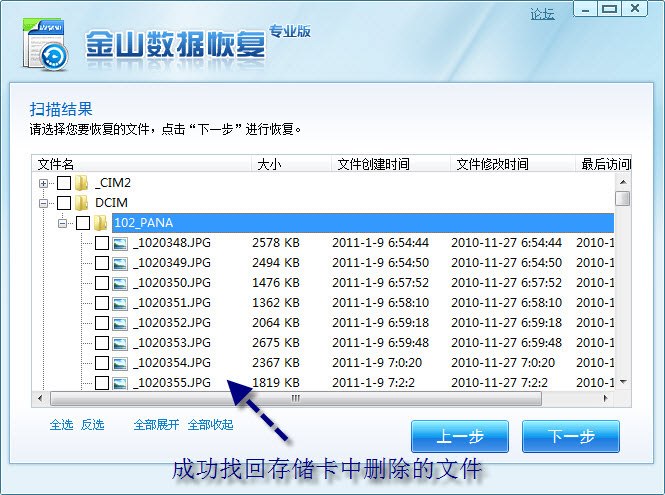Screen dimensions: 665x495
Task: Click the image icon of _1020354.JPG
Action: 120,363
